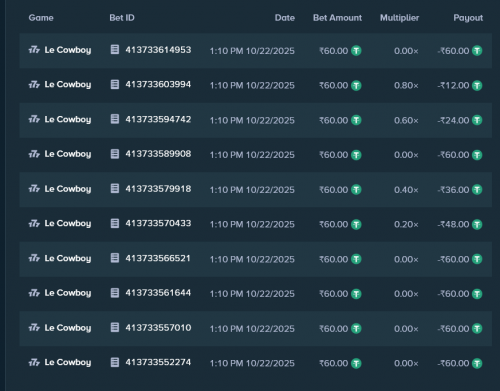Open Le Cowboy game link for bet 413733589908
This screenshot has height=391, width=500.
pos(68,154)
